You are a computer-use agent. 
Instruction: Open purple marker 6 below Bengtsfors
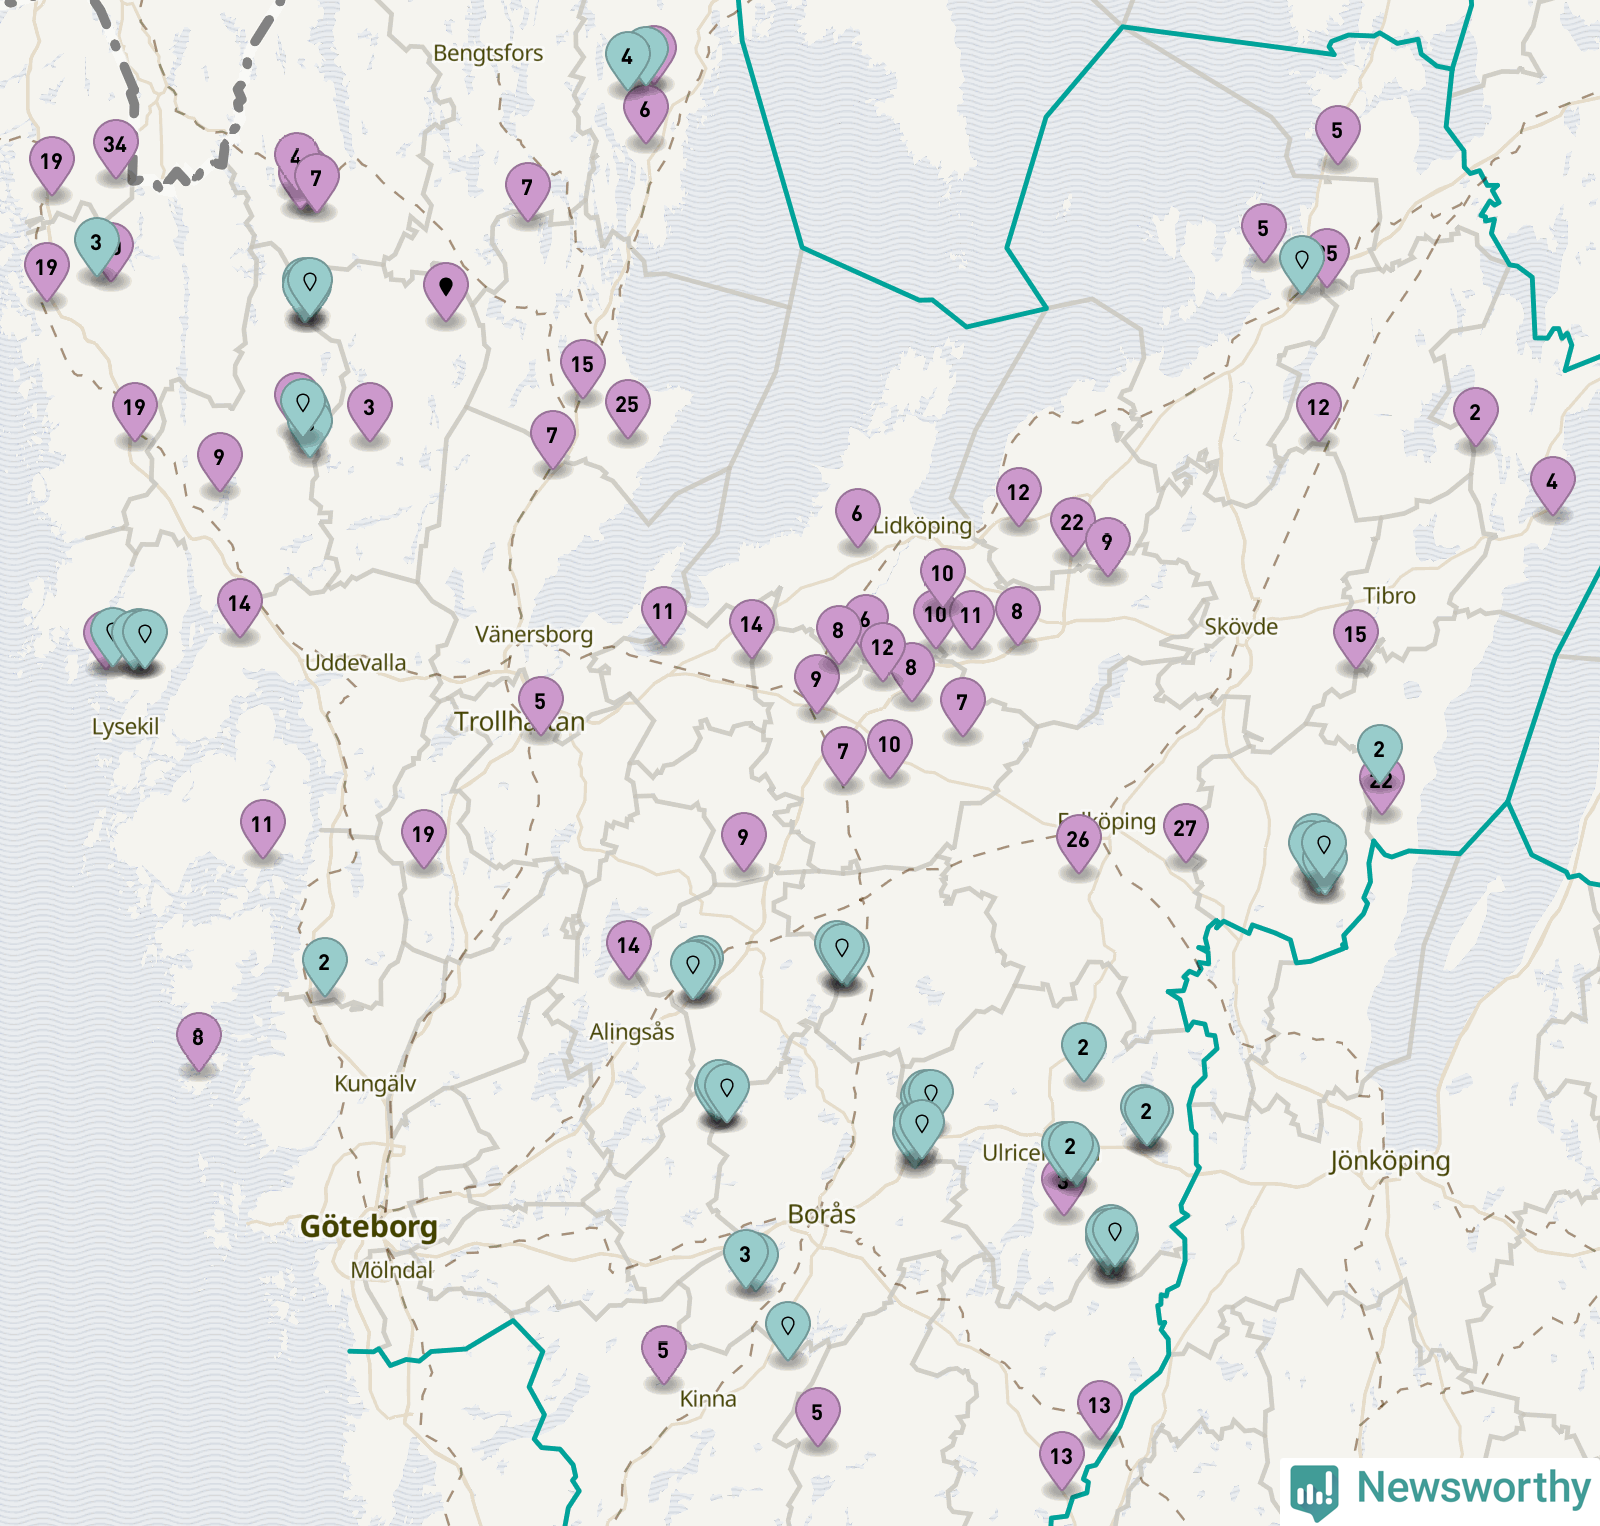coord(645,113)
